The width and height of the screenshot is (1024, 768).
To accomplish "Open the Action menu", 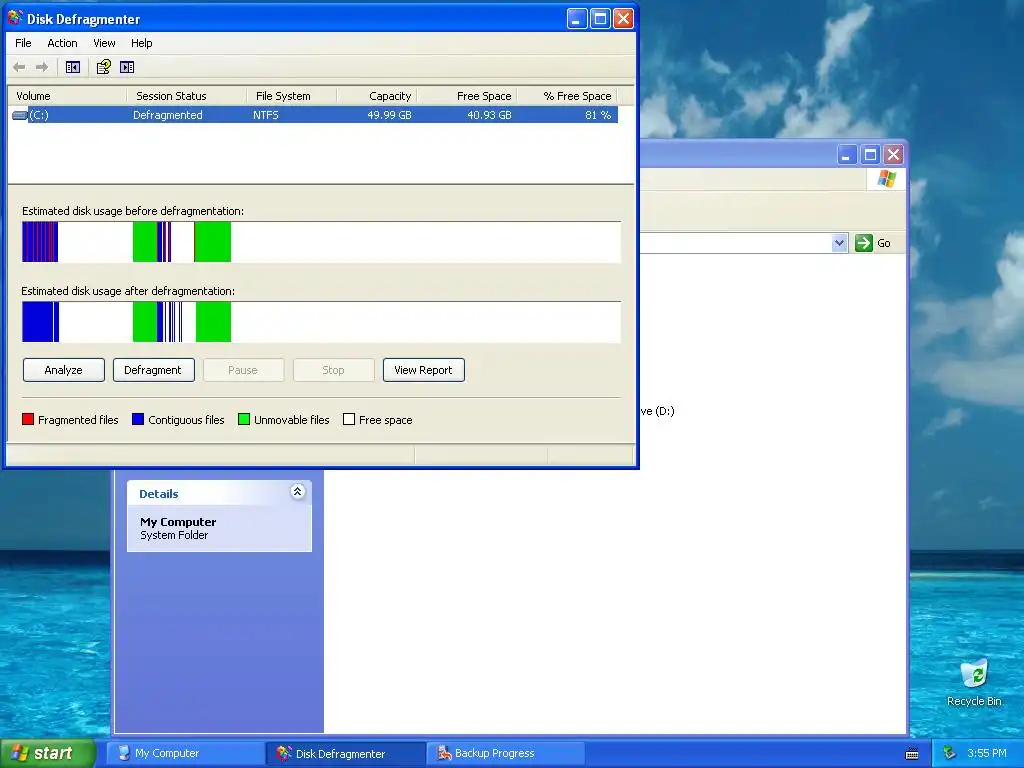I will 62,43.
